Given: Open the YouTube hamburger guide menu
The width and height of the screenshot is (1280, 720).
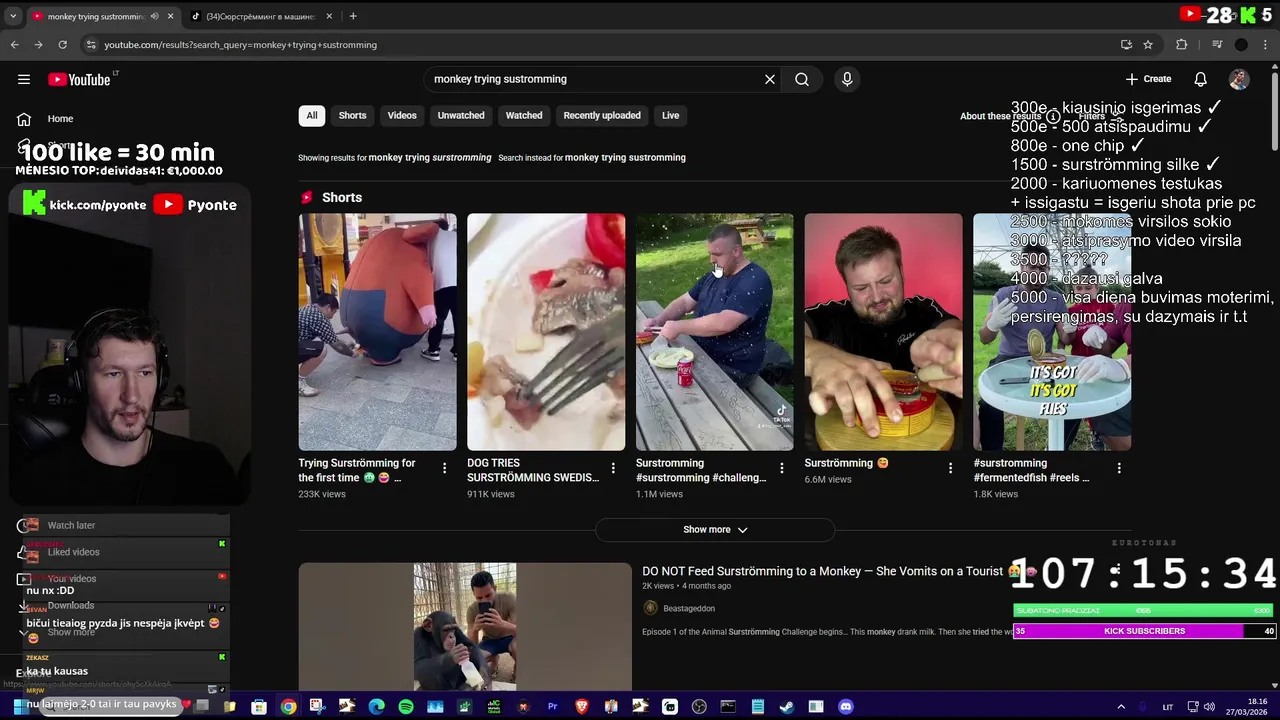Looking at the screenshot, I should tap(24, 79).
